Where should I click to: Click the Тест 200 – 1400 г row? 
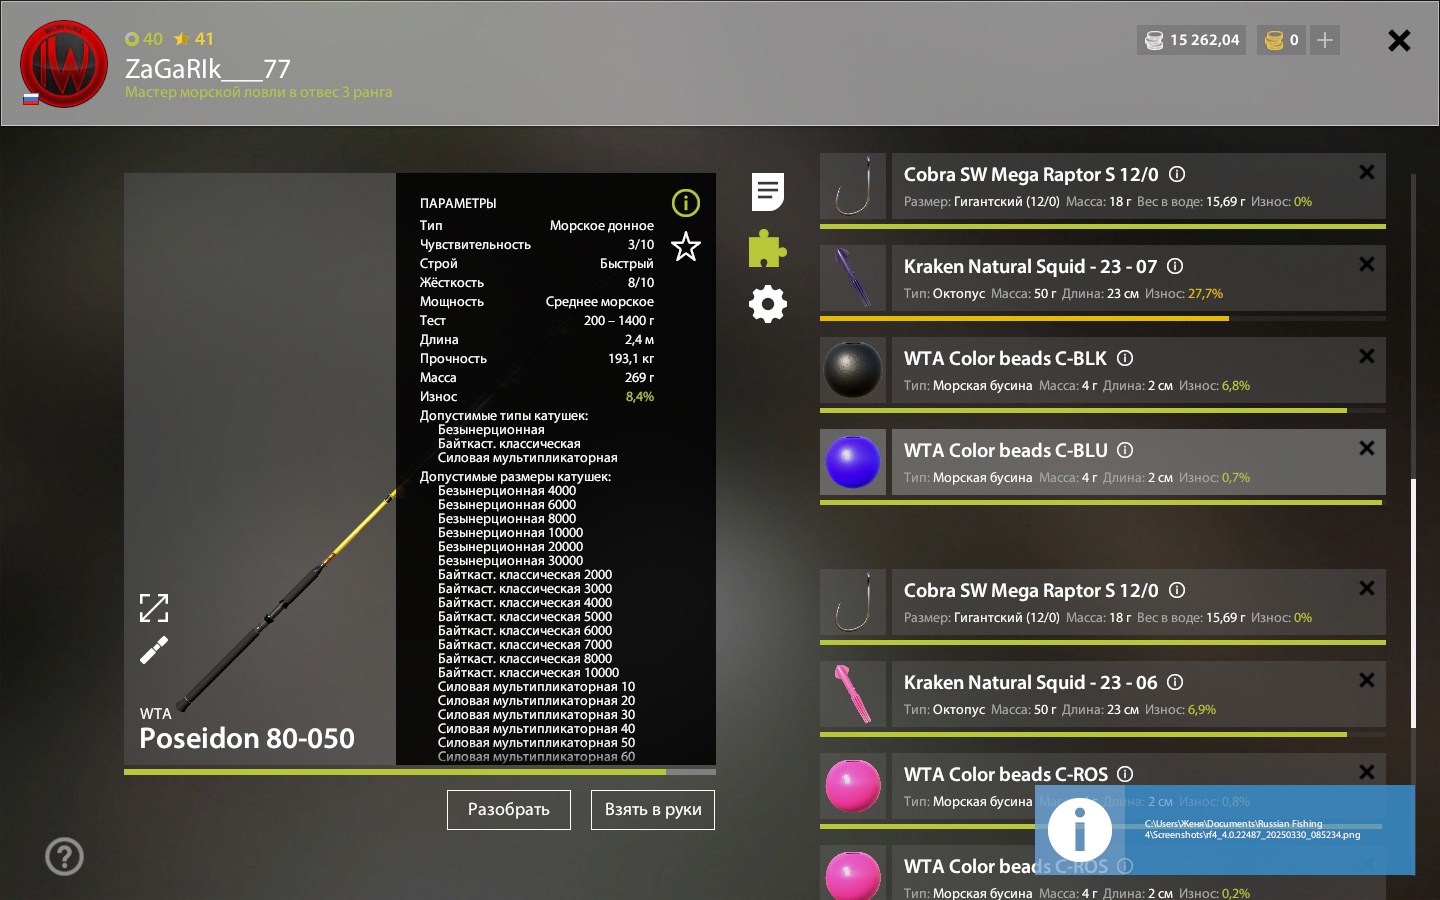click(x=537, y=321)
